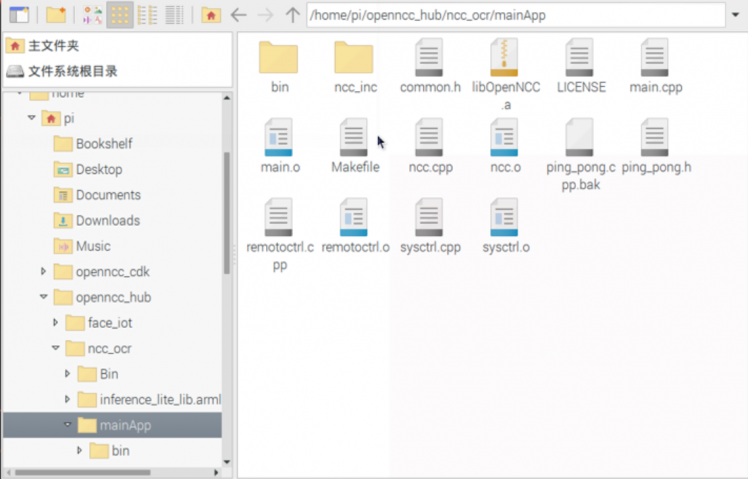Select the ncc.o object file
Screen dimensions: 748x479
point(505,146)
